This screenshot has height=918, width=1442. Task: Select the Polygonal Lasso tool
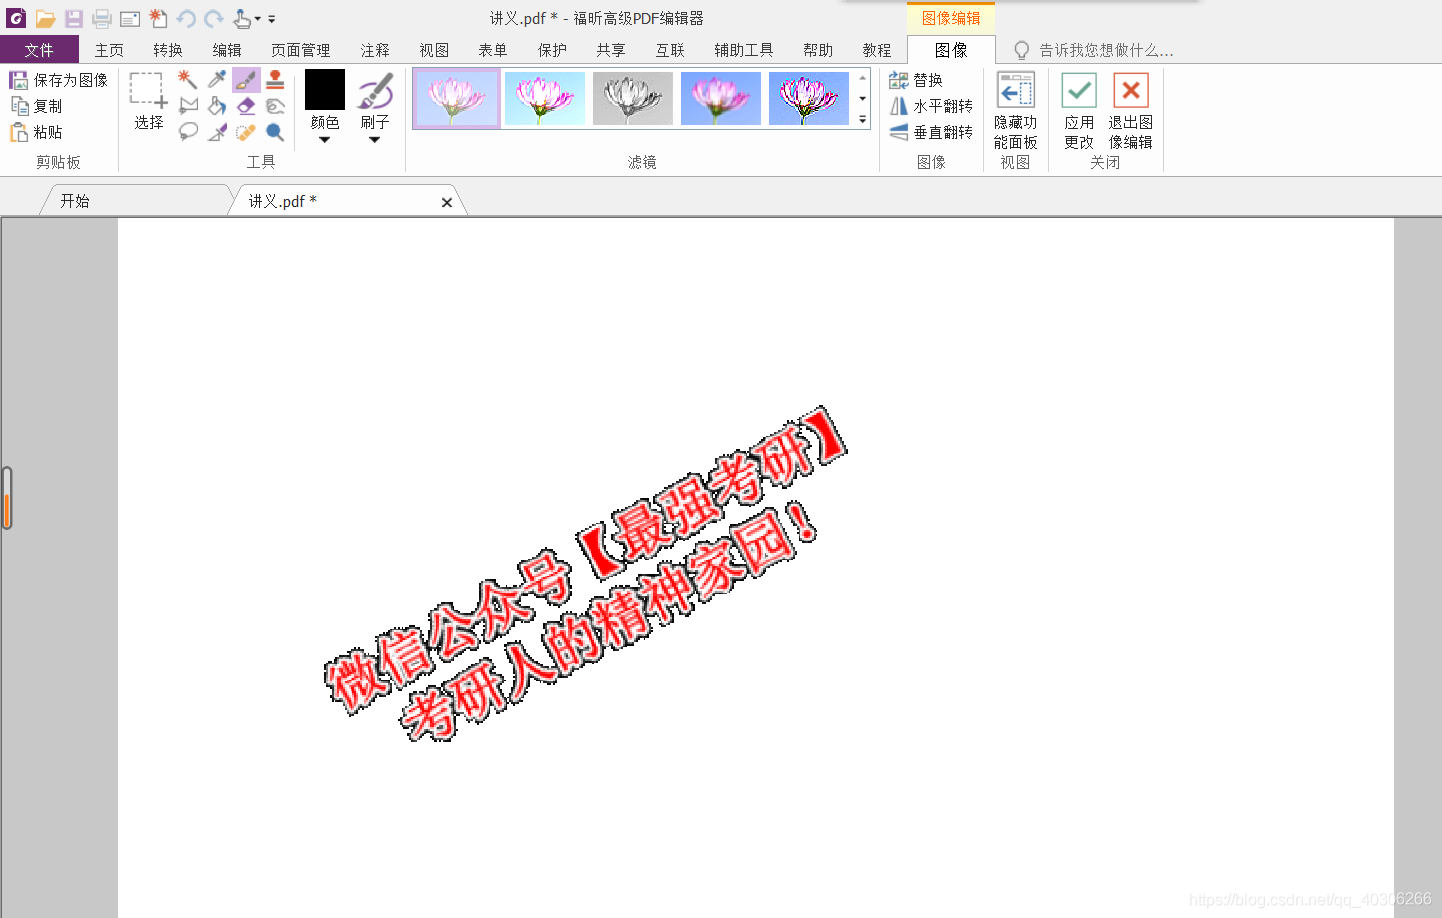coord(188,105)
